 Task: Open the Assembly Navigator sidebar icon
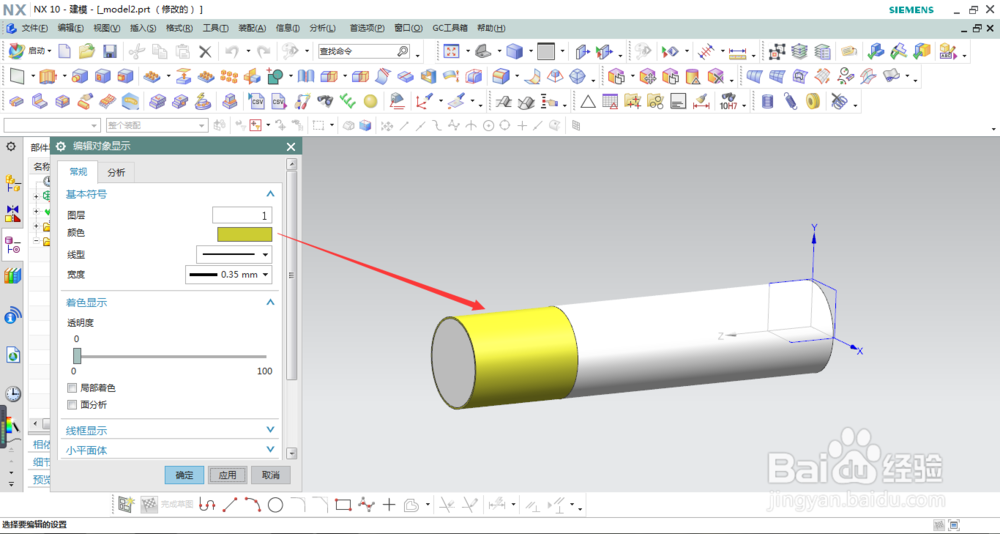[12, 184]
